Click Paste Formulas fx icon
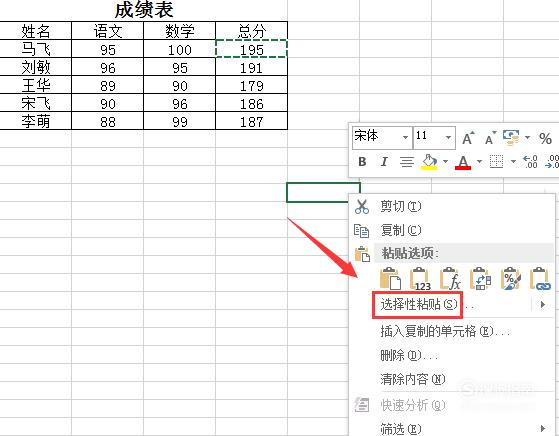 click(450, 278)
